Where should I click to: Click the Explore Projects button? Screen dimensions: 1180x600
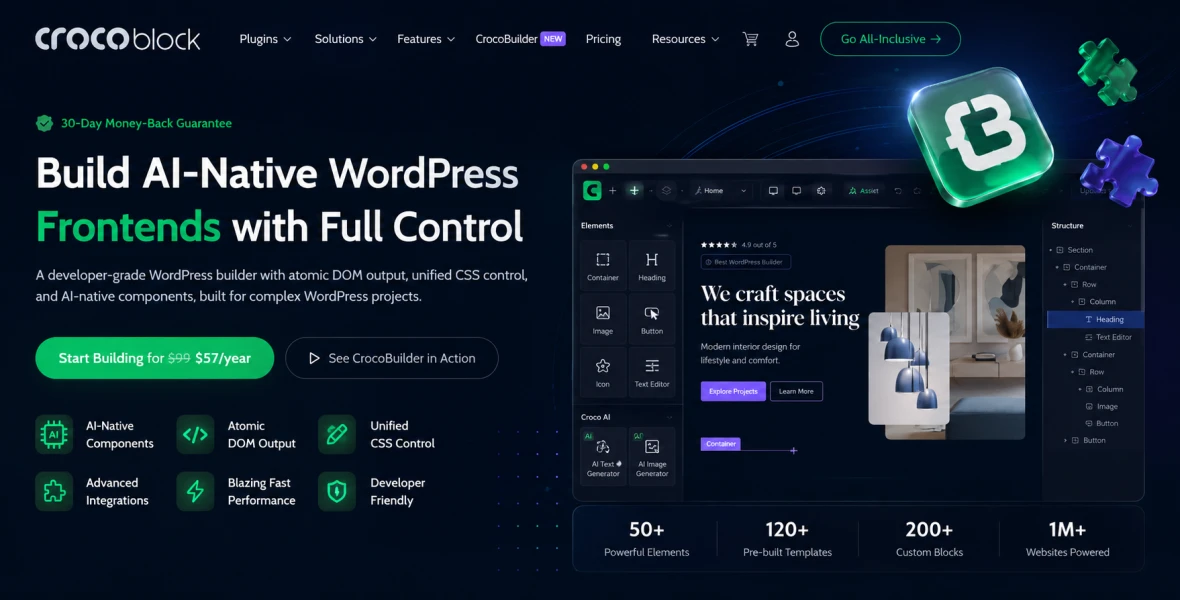[x=733, y=391]
